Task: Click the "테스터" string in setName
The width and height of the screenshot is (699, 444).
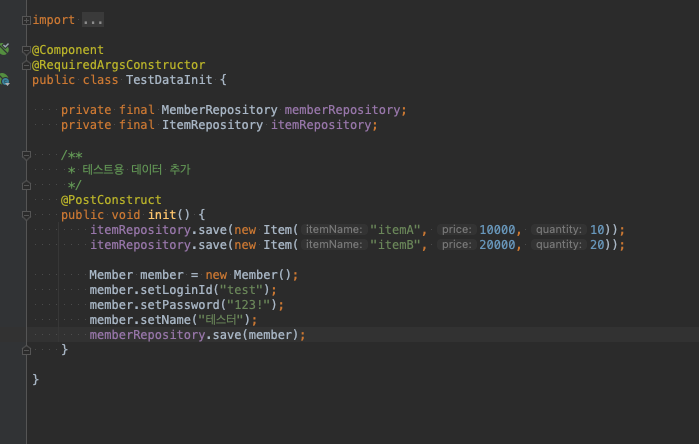Action: [x=221, y=320]
